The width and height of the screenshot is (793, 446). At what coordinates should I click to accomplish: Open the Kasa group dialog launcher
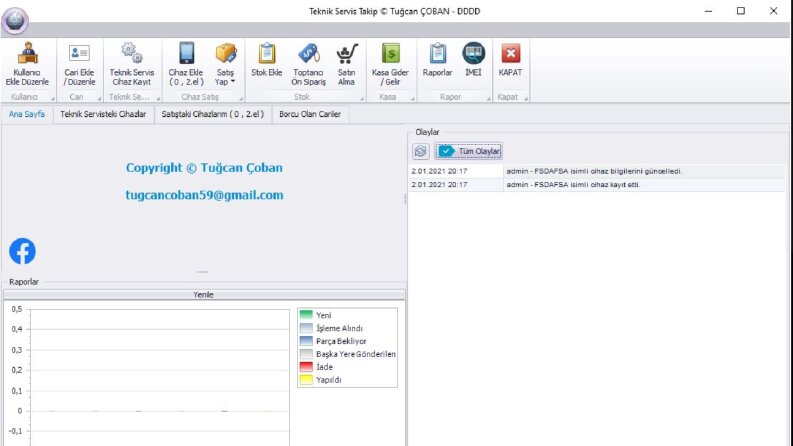[413, 99]
